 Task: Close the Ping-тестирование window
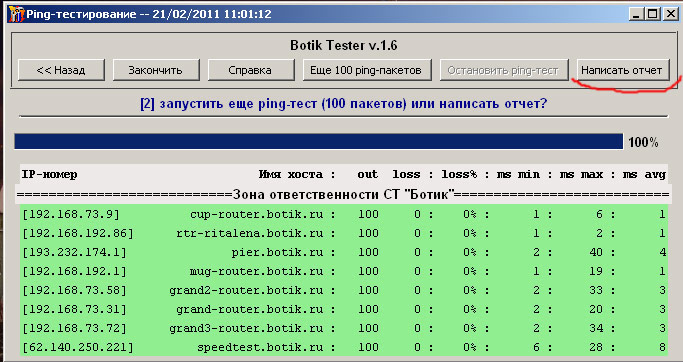(x=670, y=14)
